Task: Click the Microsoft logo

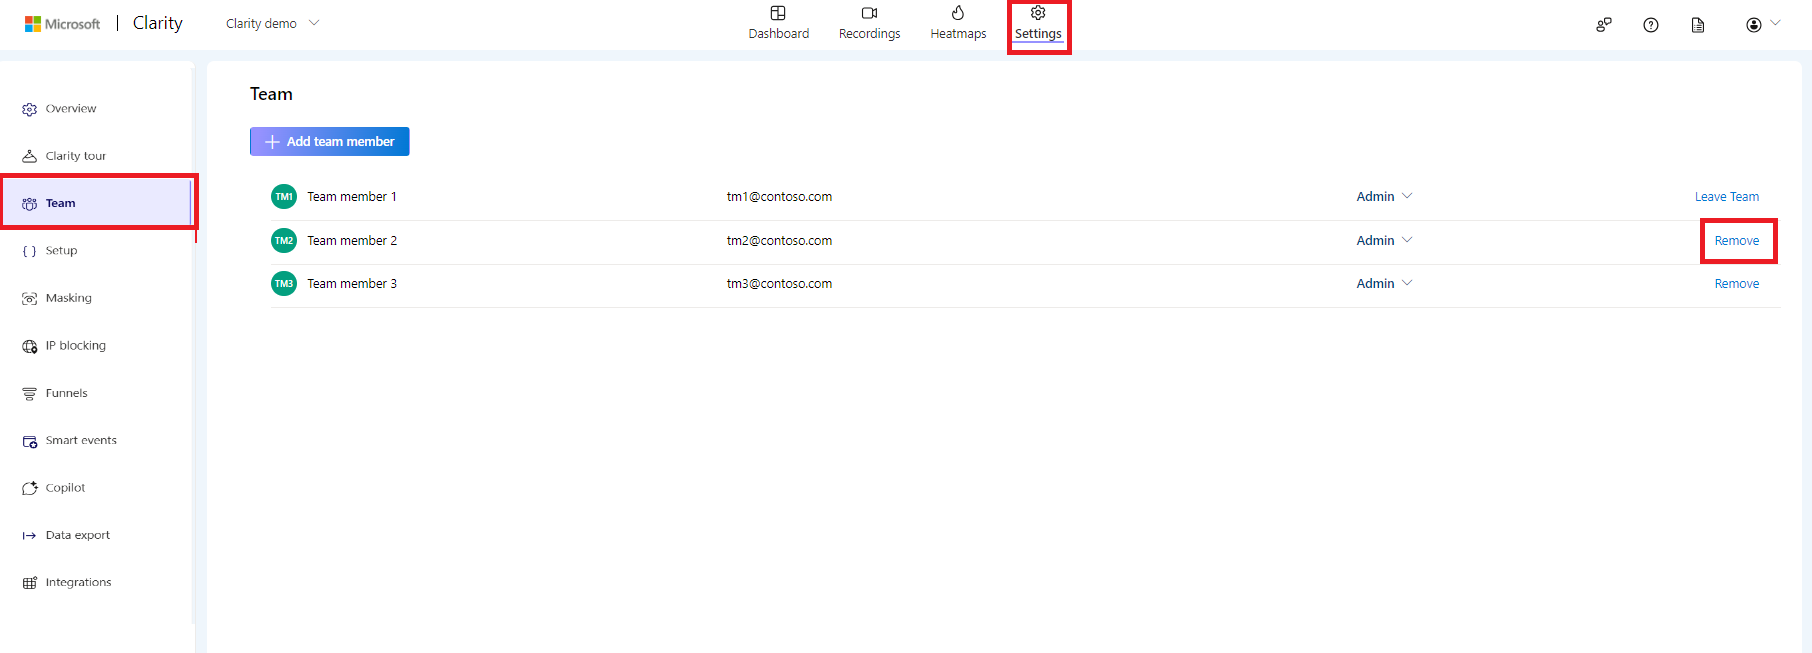Action: pyautogui.click(x=62, y=24)
